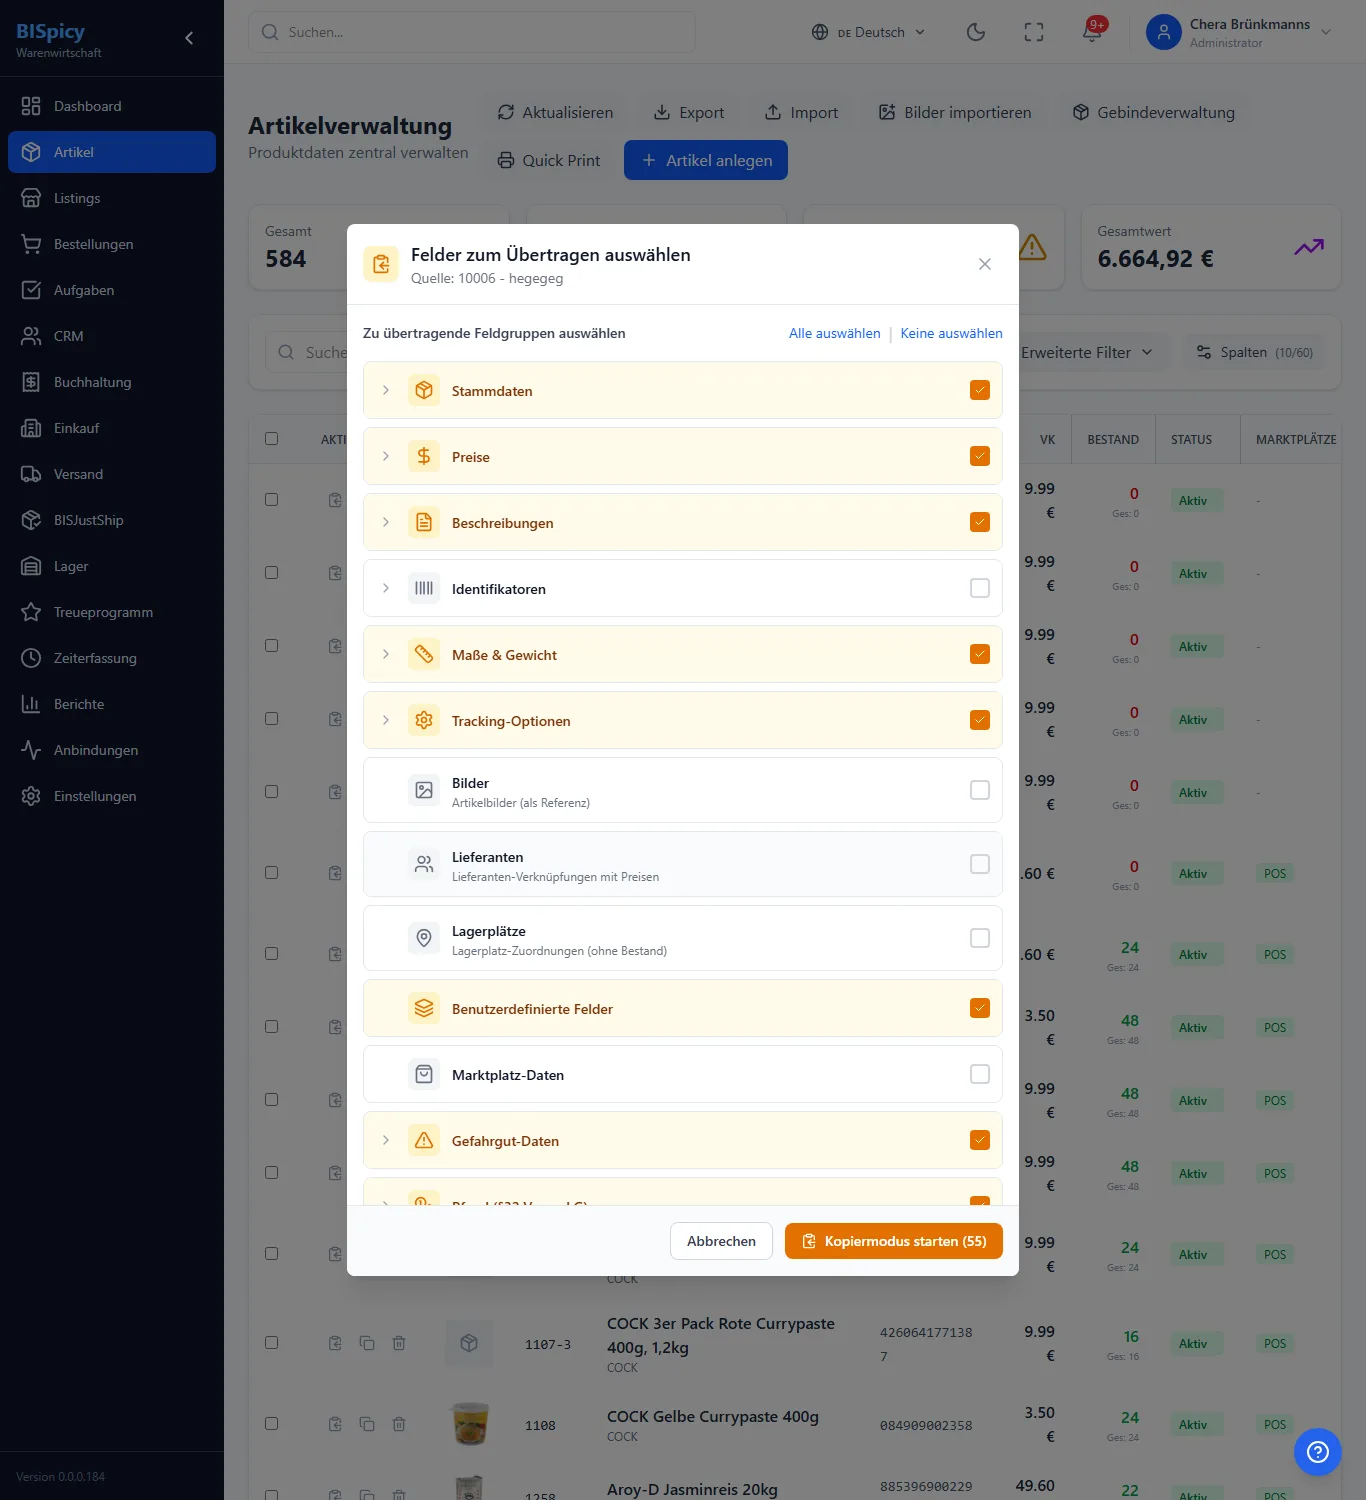Toggle dark mode moon icon
The height and width of the screenshot is (1500, 1366).
pos(976,32)
